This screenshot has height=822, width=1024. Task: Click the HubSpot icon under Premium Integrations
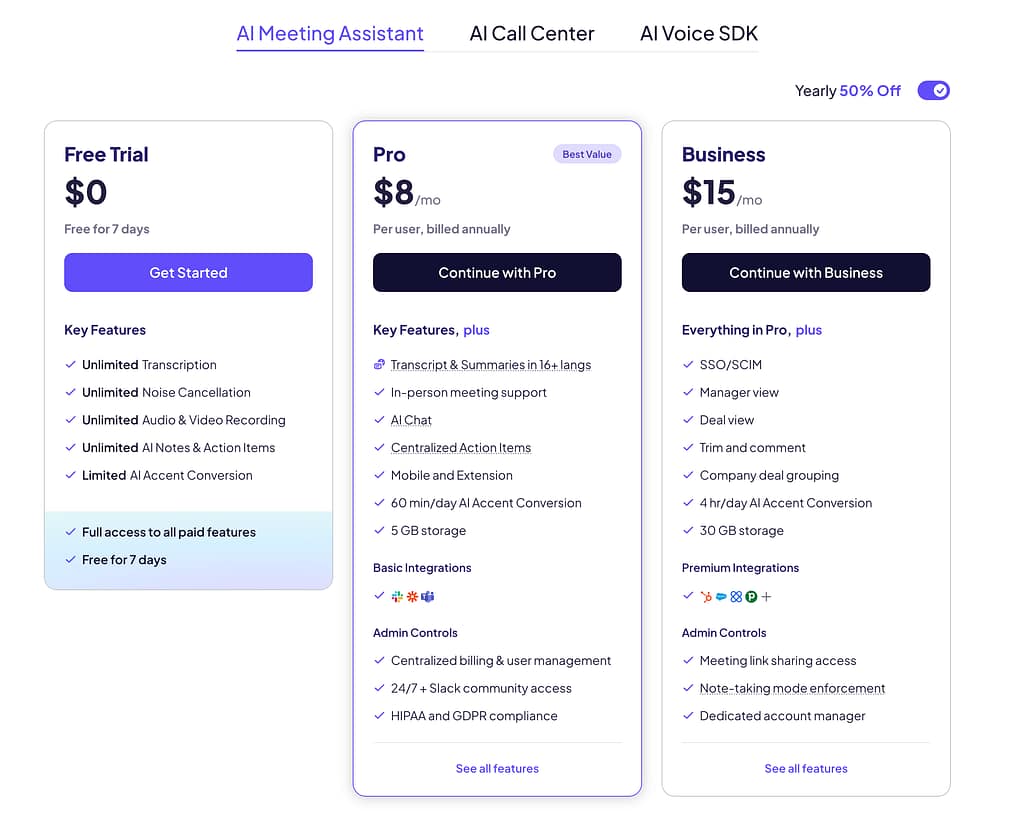point(706,596)
